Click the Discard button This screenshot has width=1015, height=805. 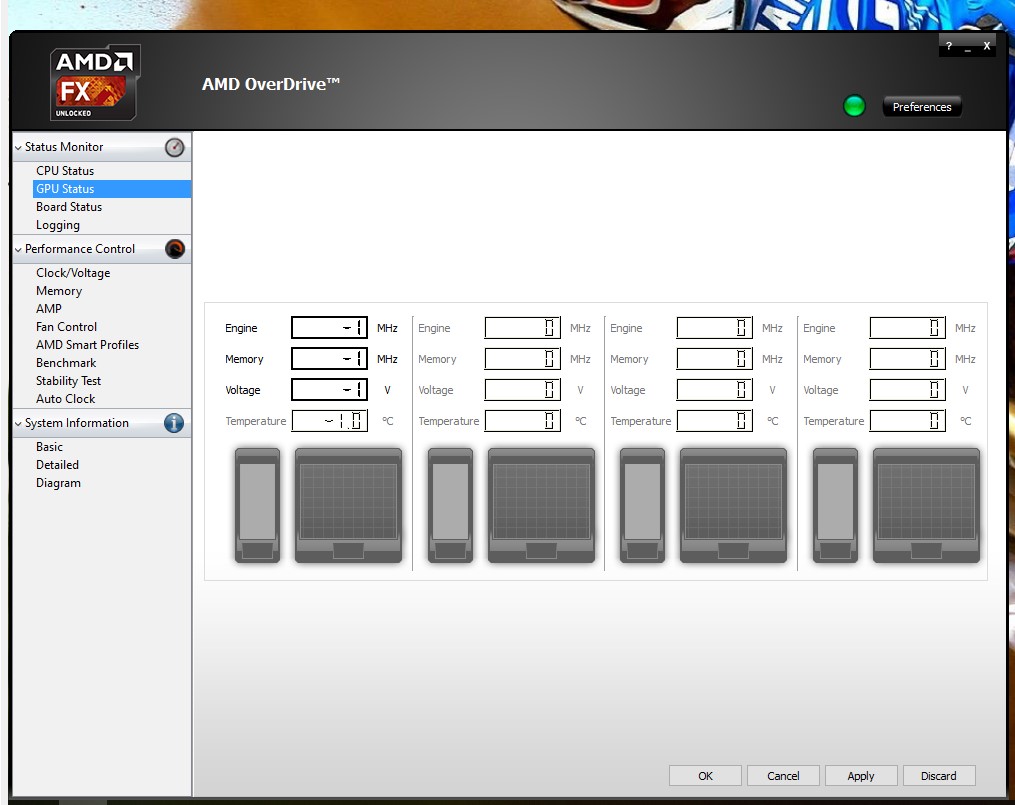[x=938, y=776]
